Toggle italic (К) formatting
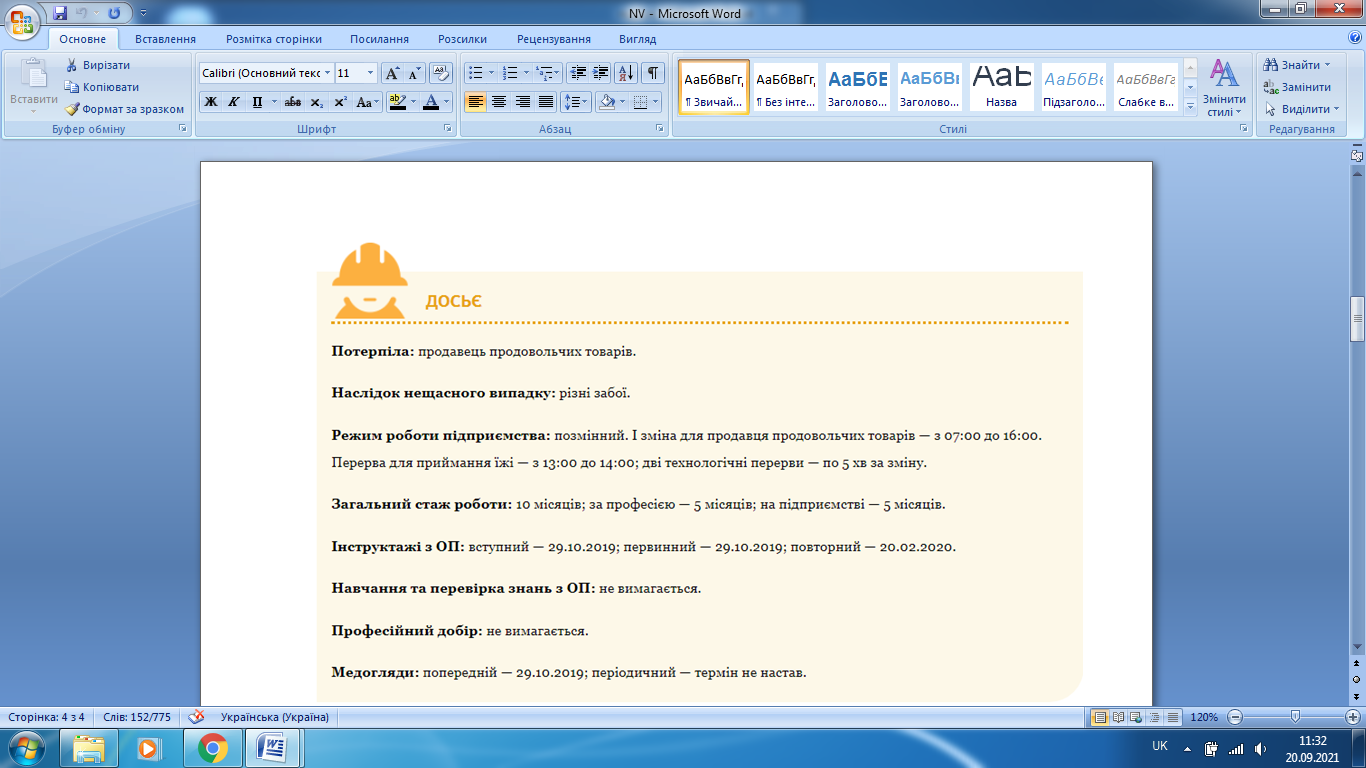The height and width of the screenshot is (768, 1366). pyautogui.click(x=234, y=102)
